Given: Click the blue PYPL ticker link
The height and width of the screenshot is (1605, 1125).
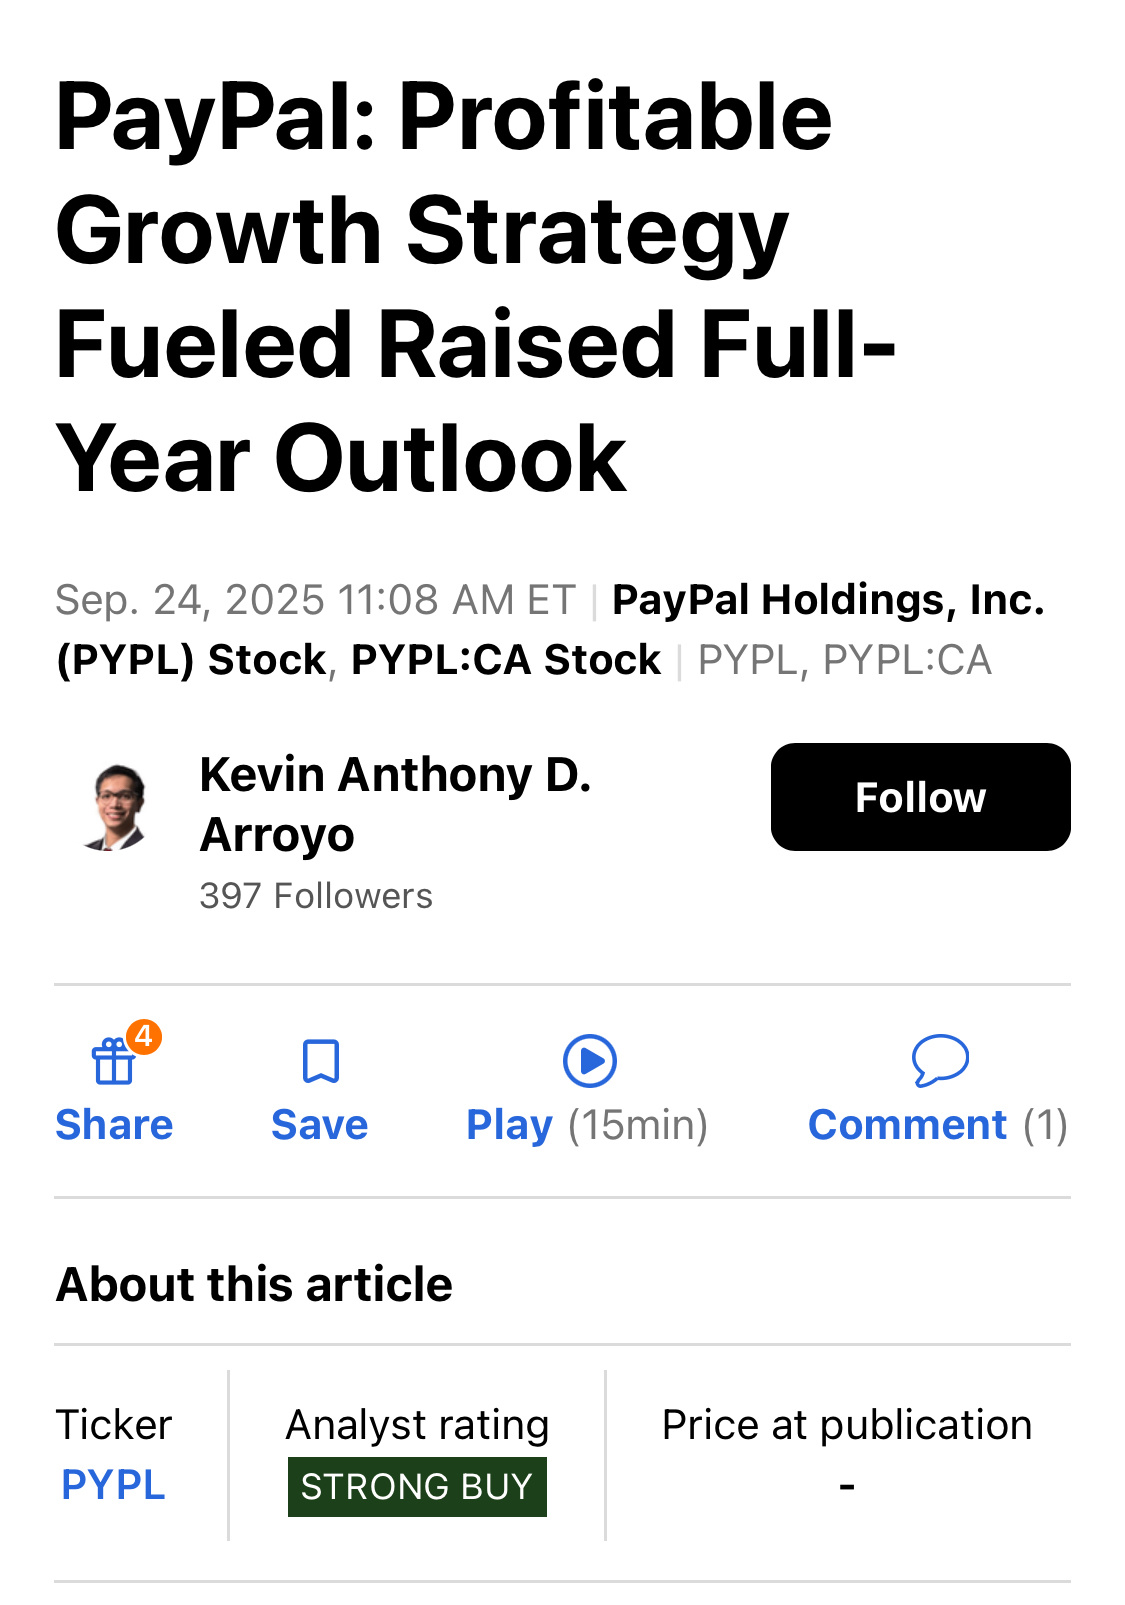Looking at the screenshot, I should 113,1485.
